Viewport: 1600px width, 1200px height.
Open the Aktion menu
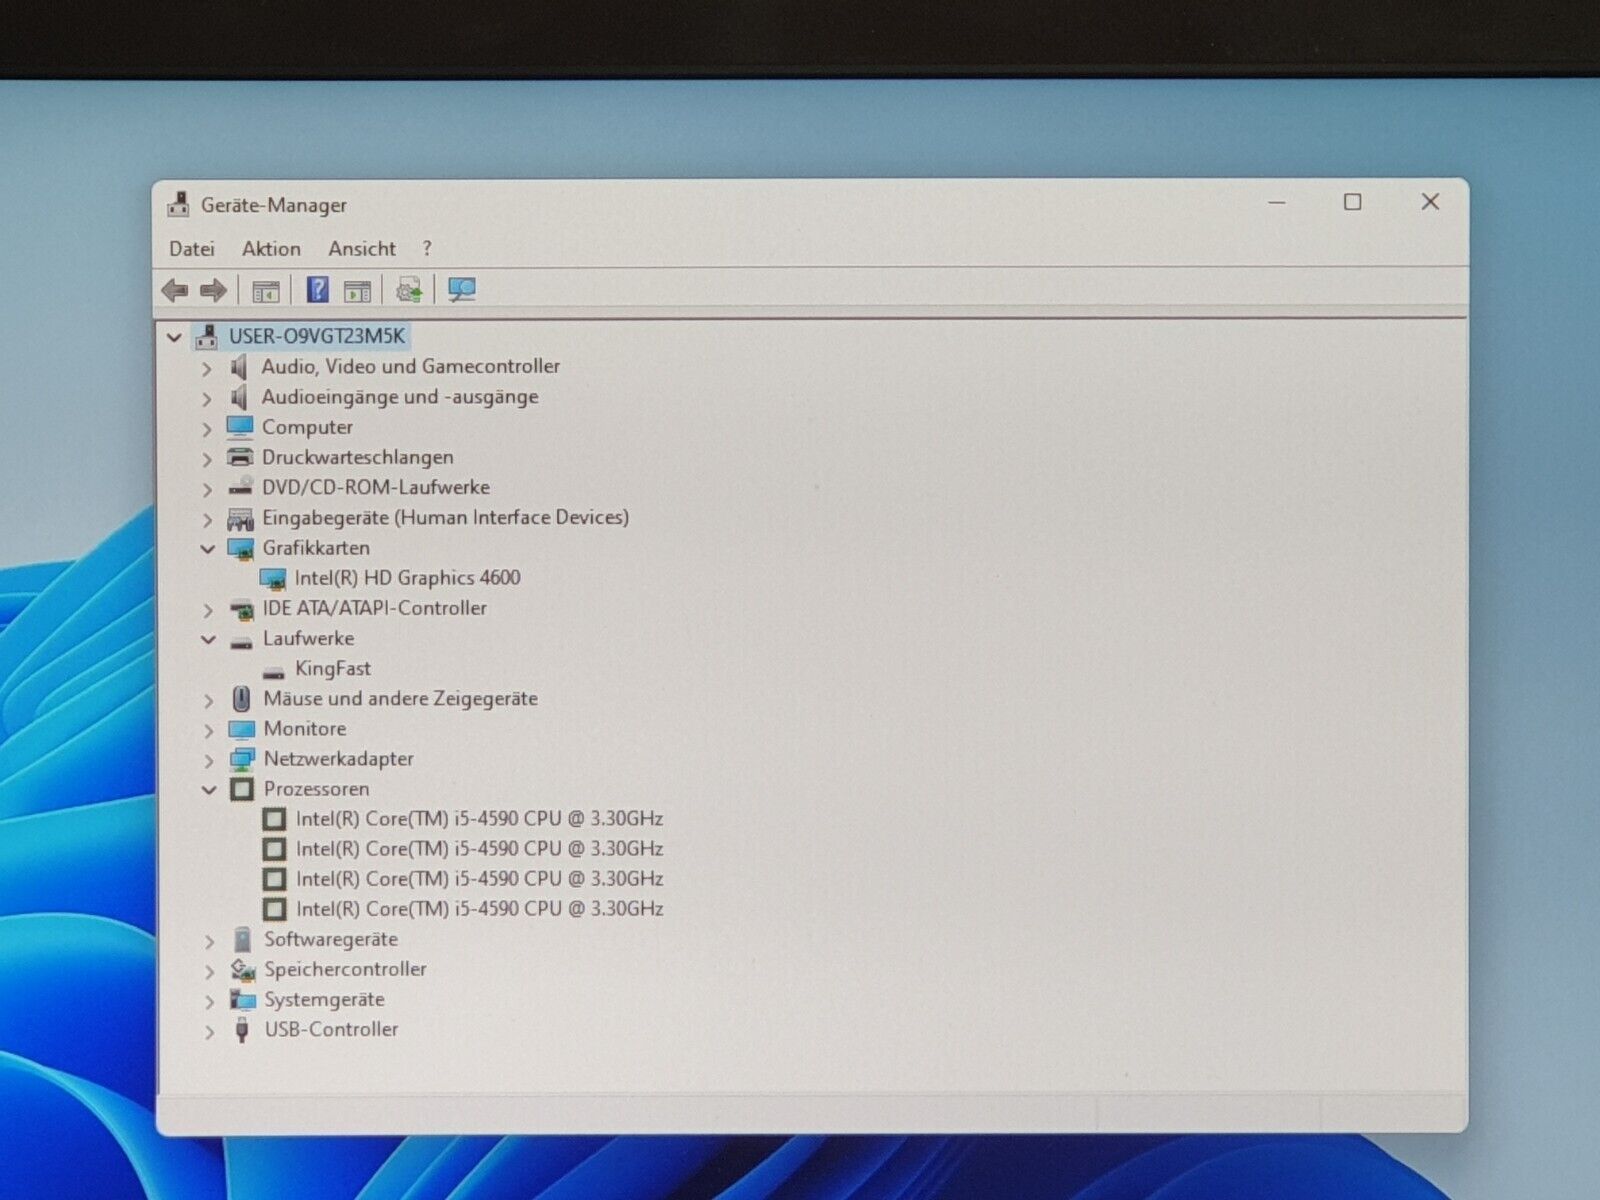pyautogui.click(x=271, y=249)
